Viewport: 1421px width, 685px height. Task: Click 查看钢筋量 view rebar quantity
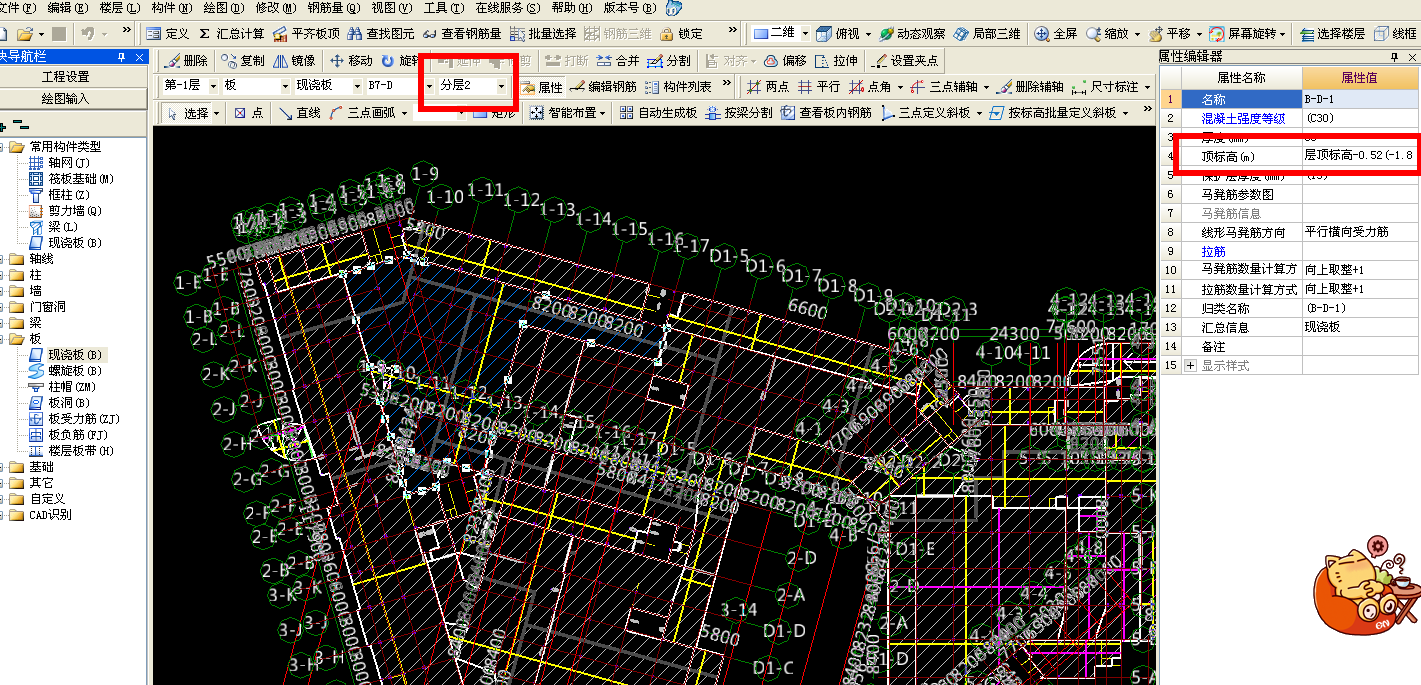click(461, 34)
